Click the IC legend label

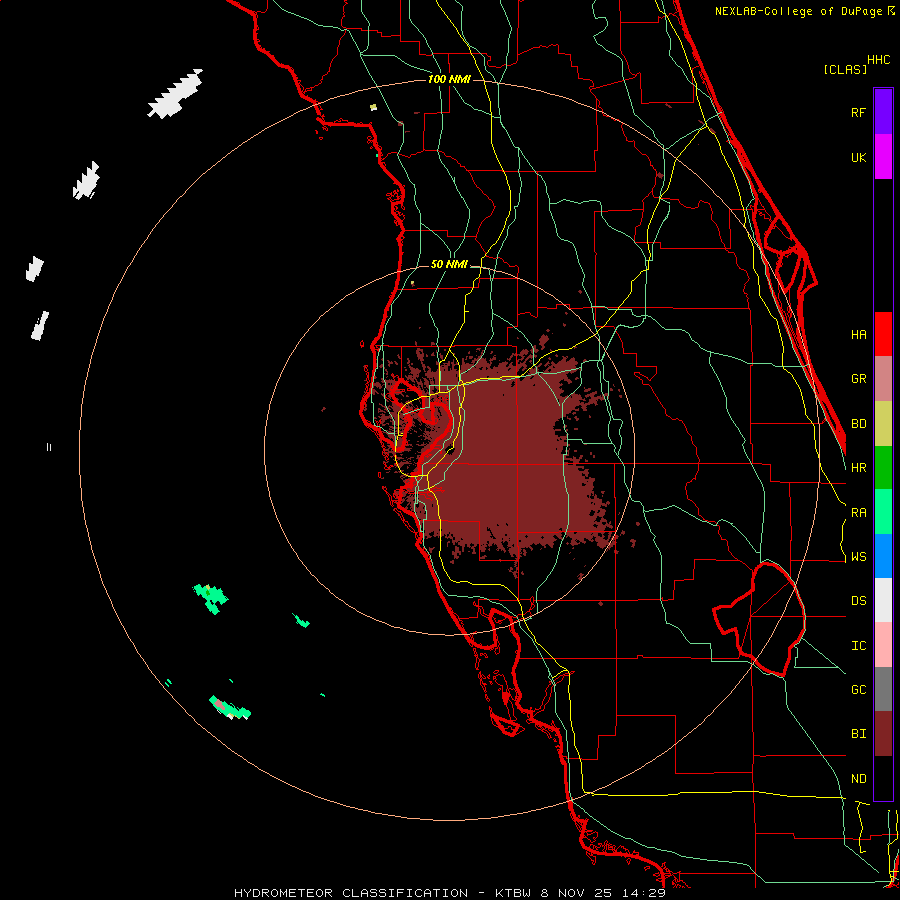pyautogui.click(x=858, y=646)
